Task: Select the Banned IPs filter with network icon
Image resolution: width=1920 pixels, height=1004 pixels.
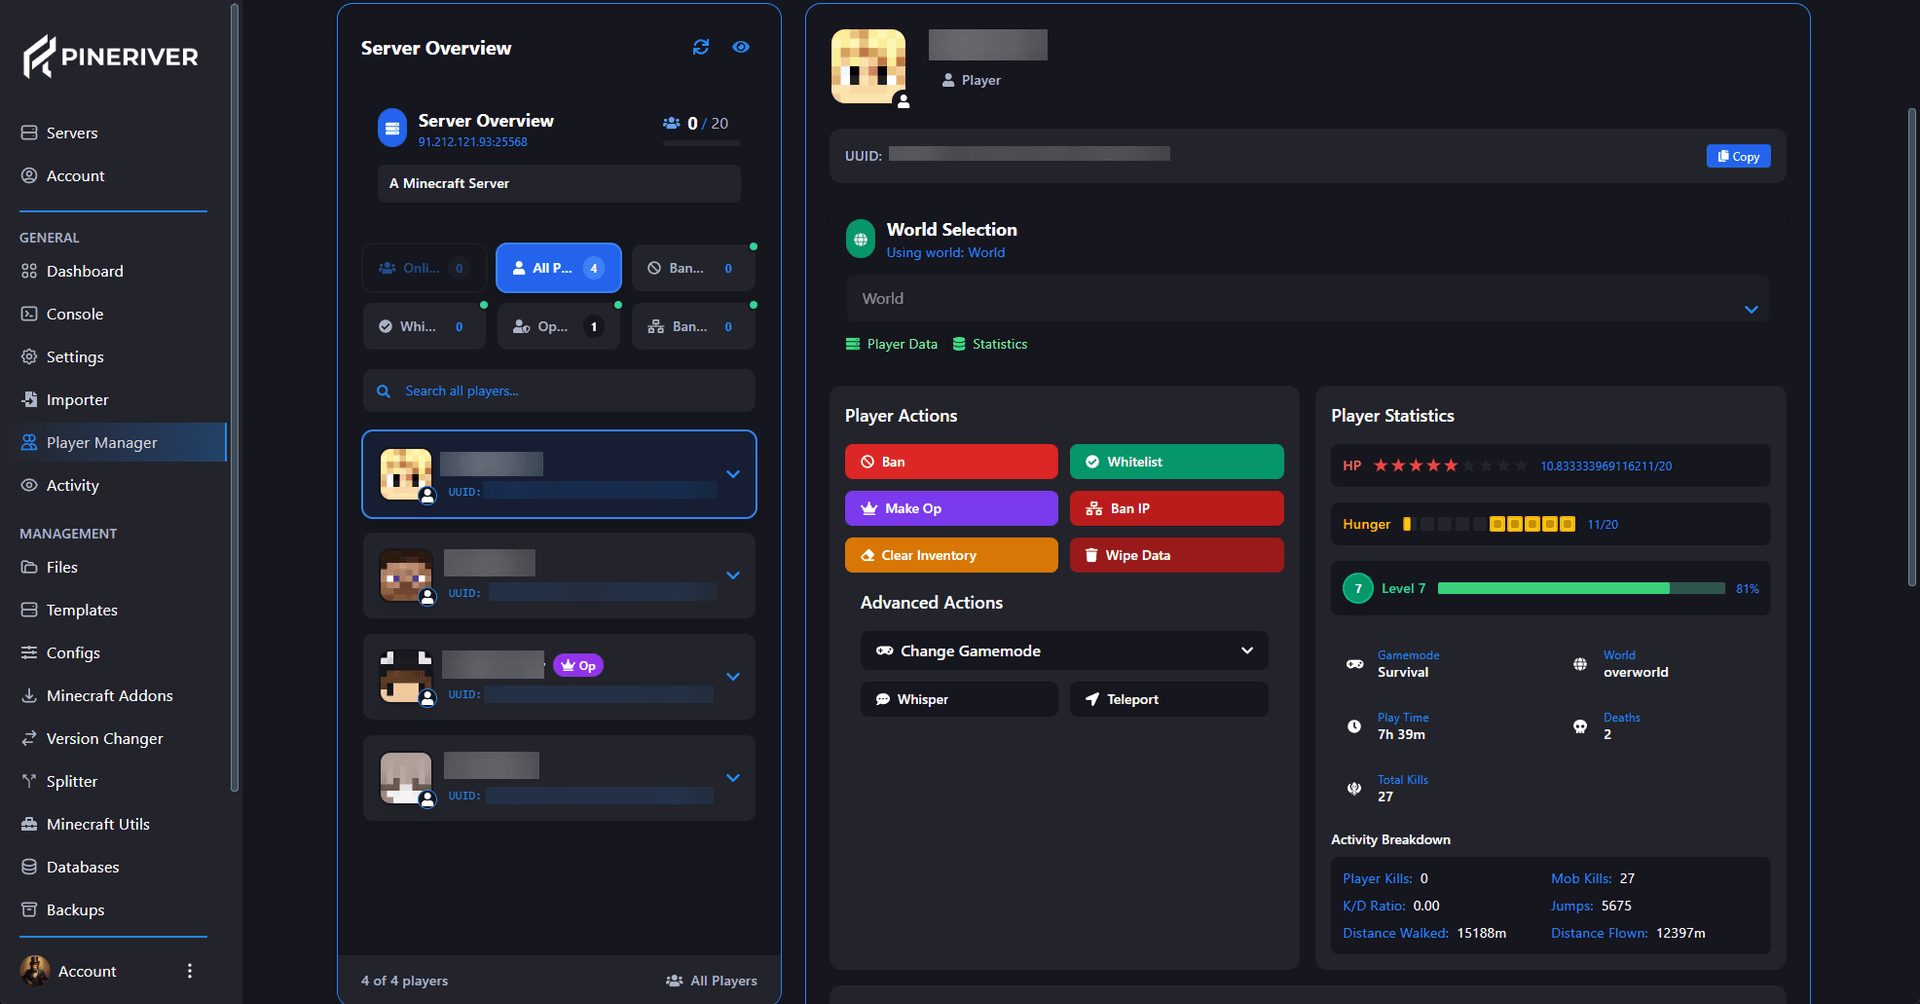Action: 693,327
